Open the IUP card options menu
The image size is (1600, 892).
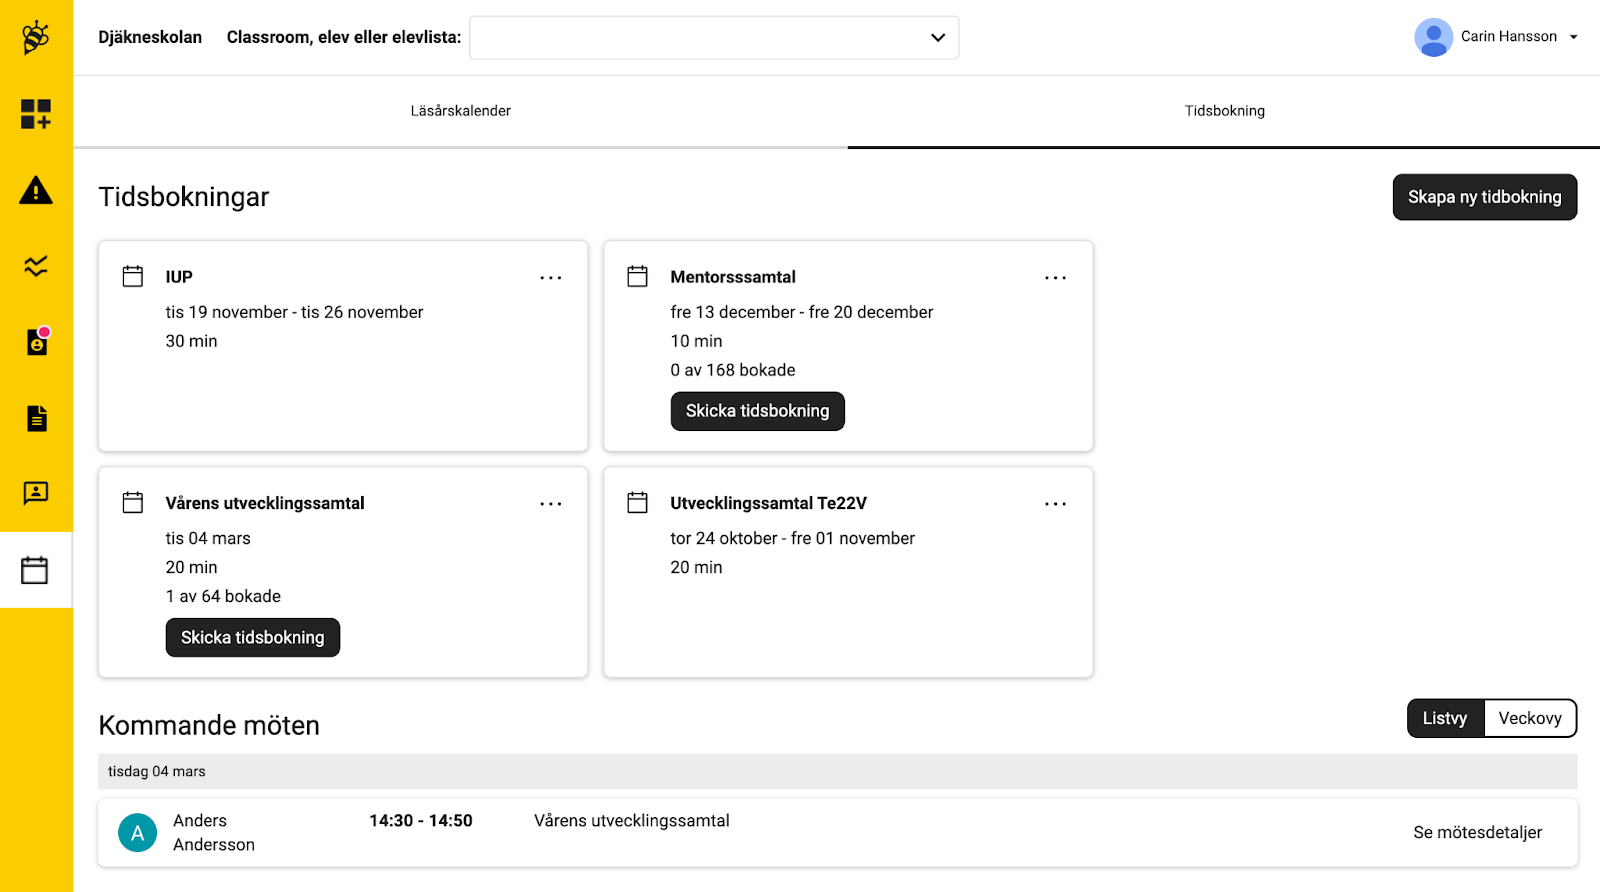550,278
